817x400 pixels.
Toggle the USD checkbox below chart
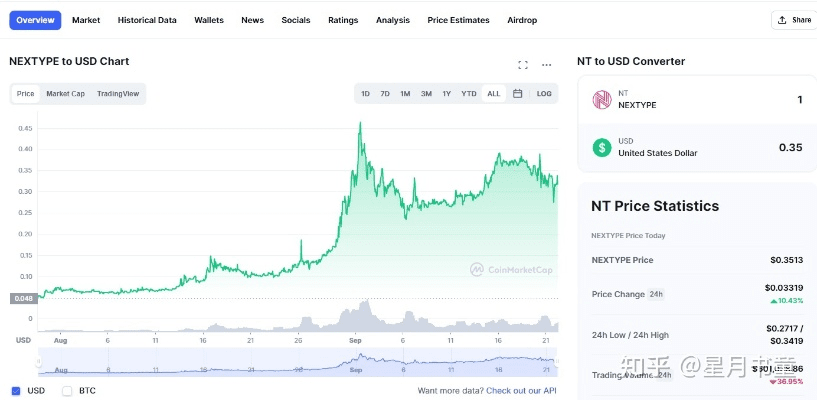coord(16,390)
